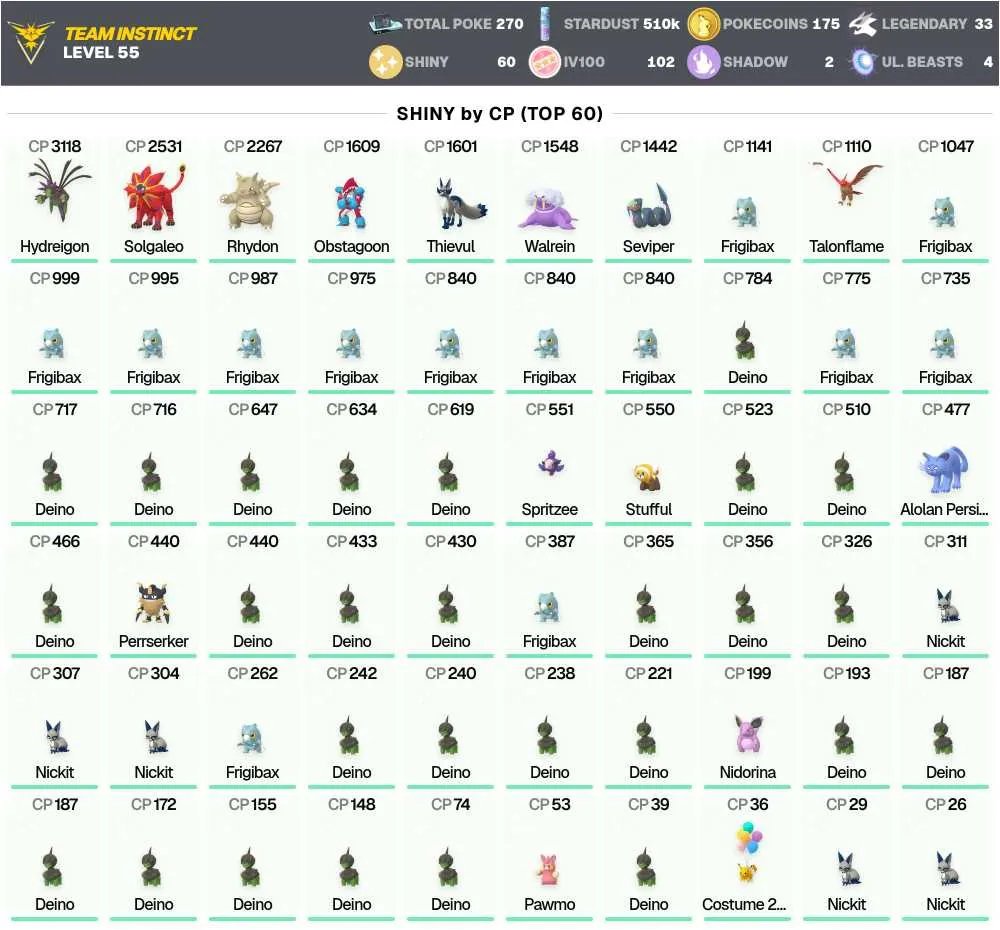Click the "CP 1047" value
This screenshot has width=1000, height=930.
946,146
